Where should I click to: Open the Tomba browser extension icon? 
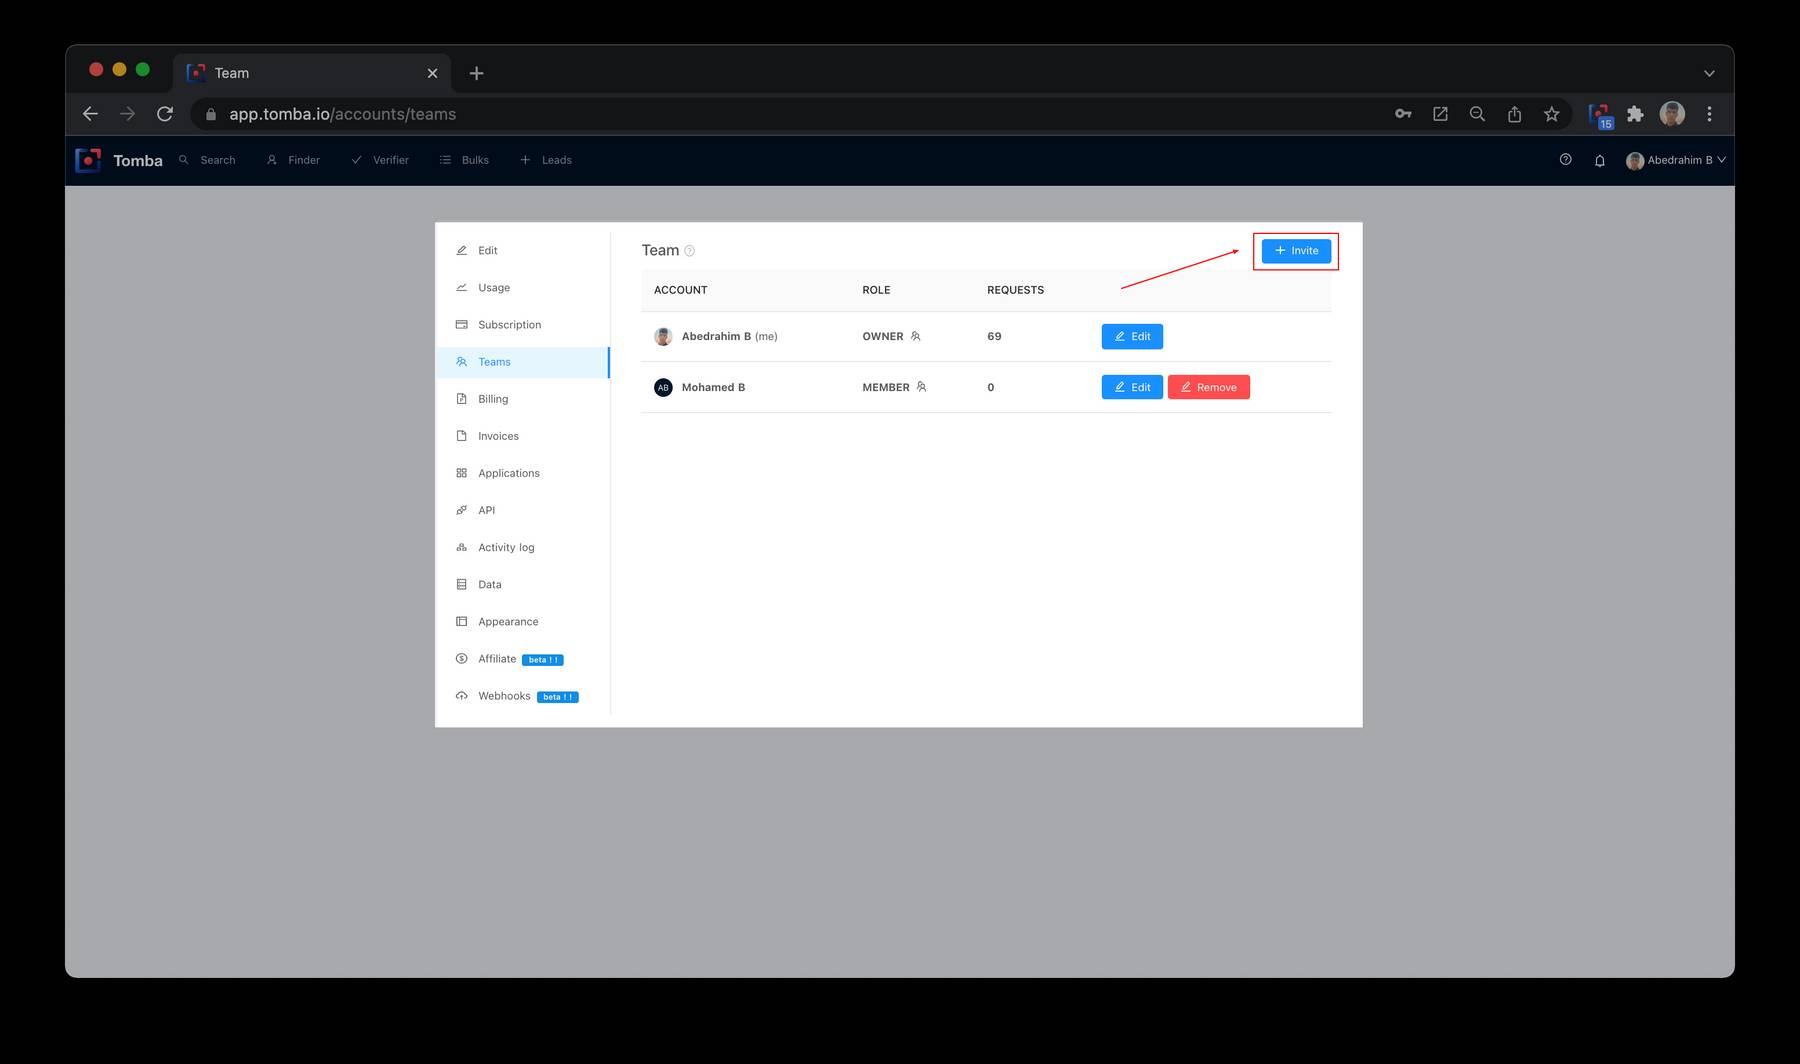click(x=1600, y=116)
